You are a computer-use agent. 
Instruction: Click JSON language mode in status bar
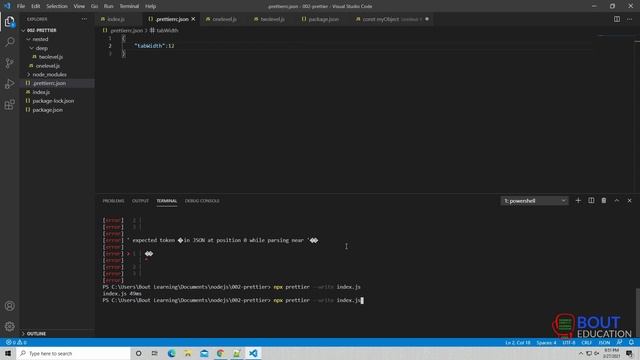click(604, 342)
